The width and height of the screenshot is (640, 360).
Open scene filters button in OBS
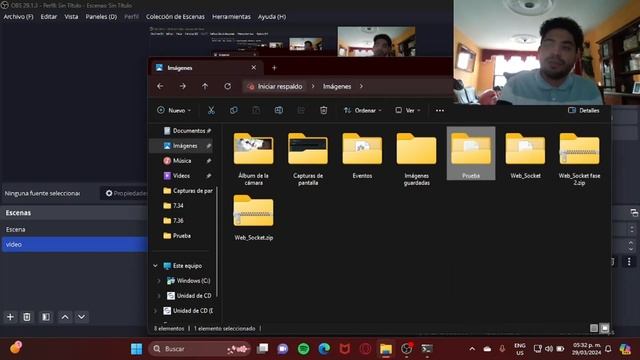[46, 317]
